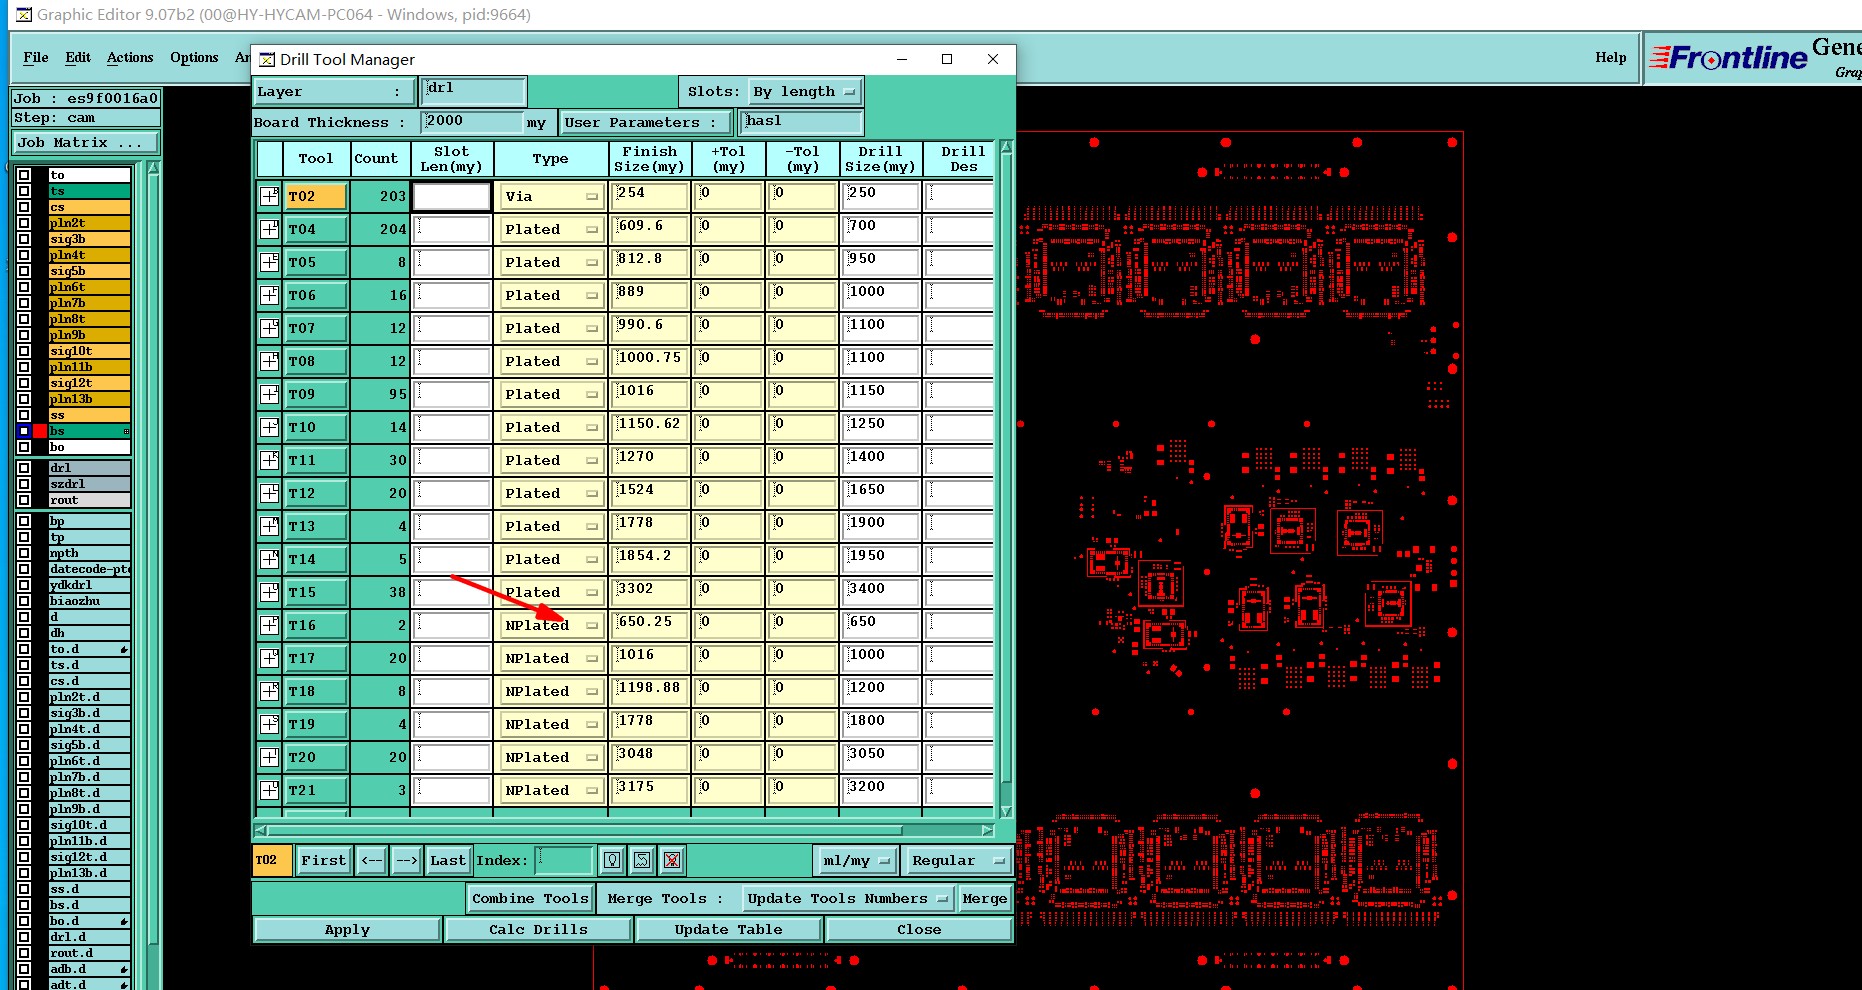1862x990 pixels.
Task: Toggle the checkbox for layer 'pln6t'
Action: pos(24,287)
